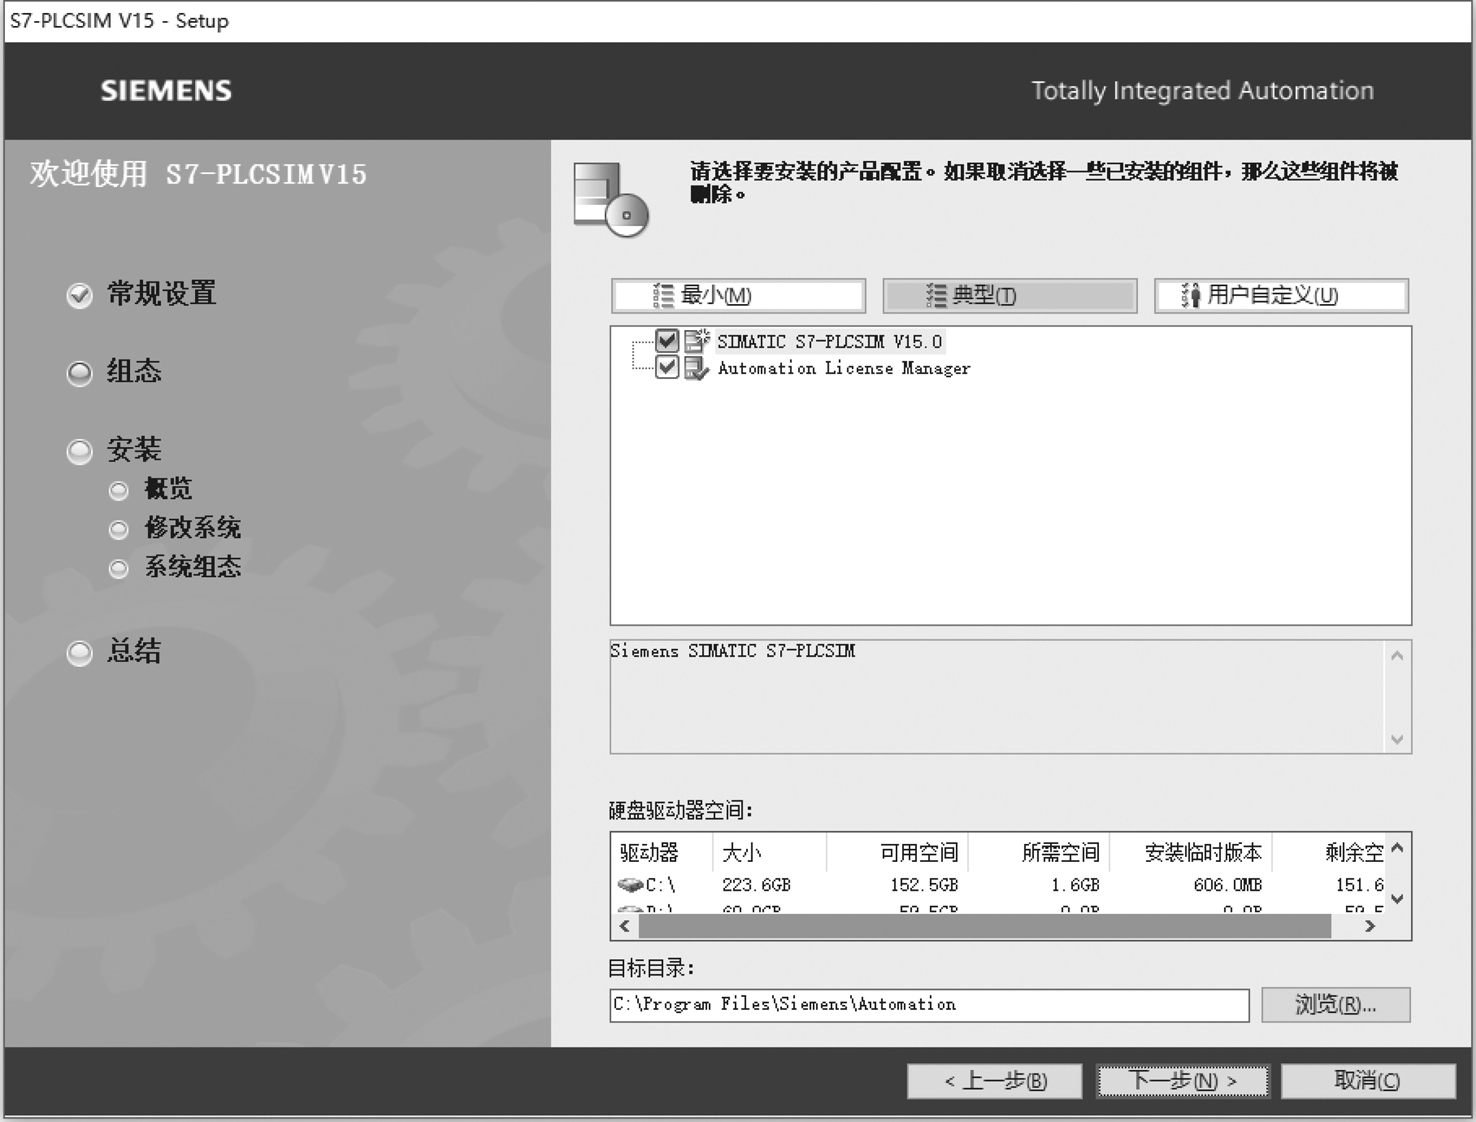Select the 总结 step indicator
Image resolution: width=1476 pixels, height=1122 pixels.
(79, 654)
